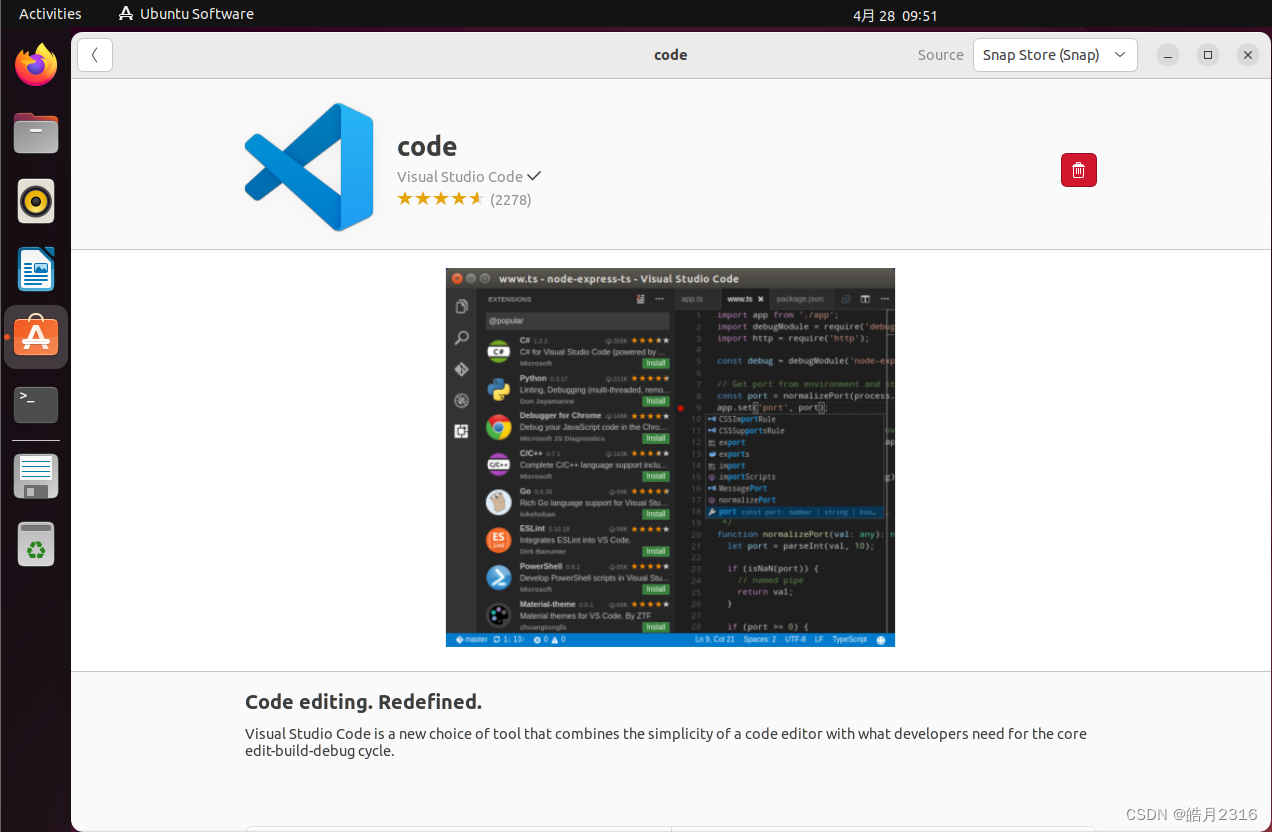Open LibreOffice Writer from the dock
This screenshot has height=832, width=1272.
tap(36, 269)
